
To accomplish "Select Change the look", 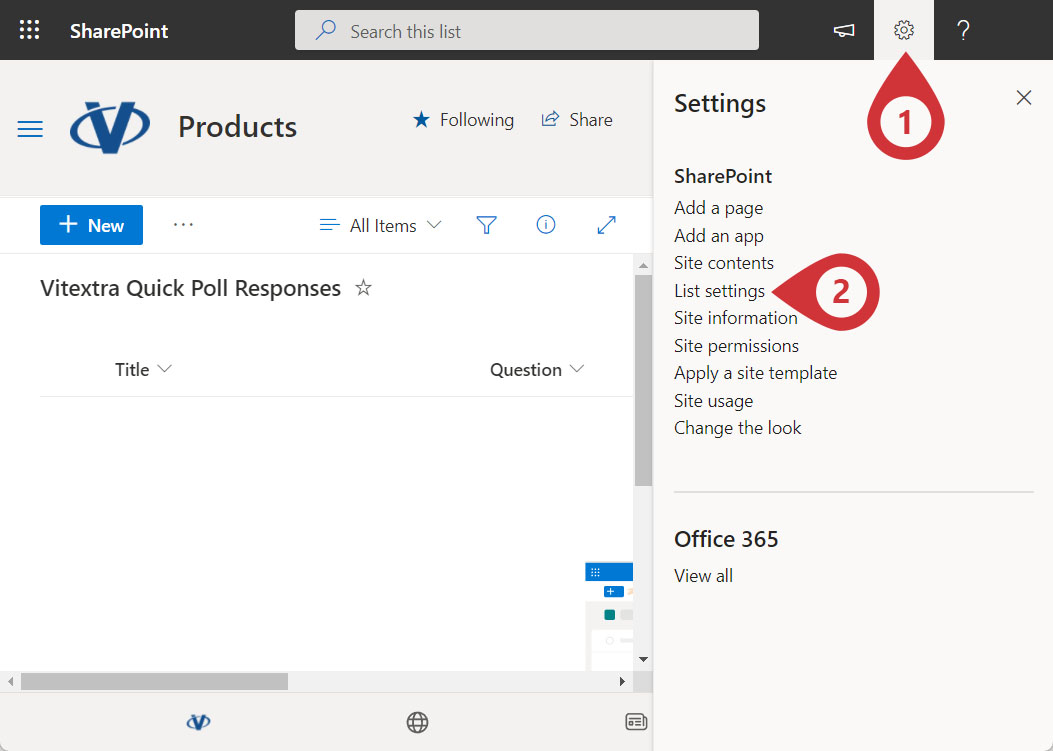I will click(x=737, y=428).
